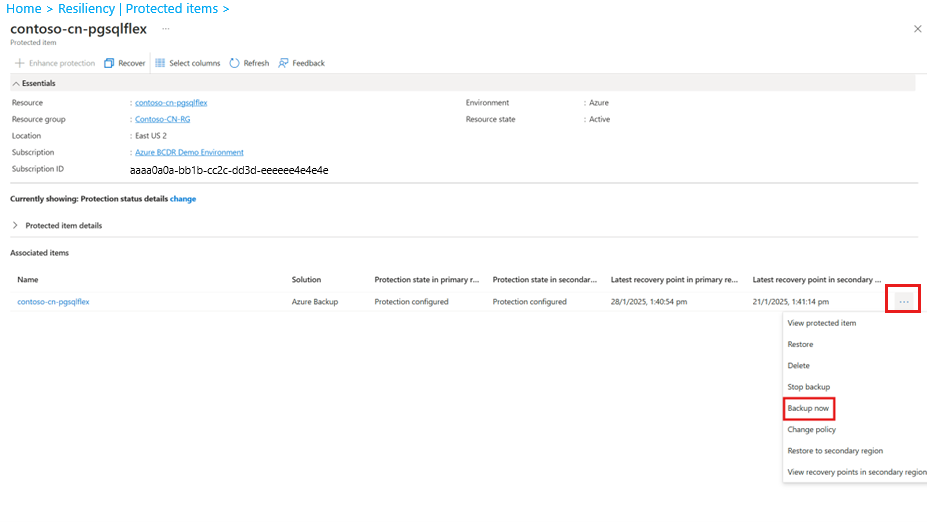Click the 21/1/2025, 1:41:14 pm cell
927x522 pixels.
[x=790, y=302]
